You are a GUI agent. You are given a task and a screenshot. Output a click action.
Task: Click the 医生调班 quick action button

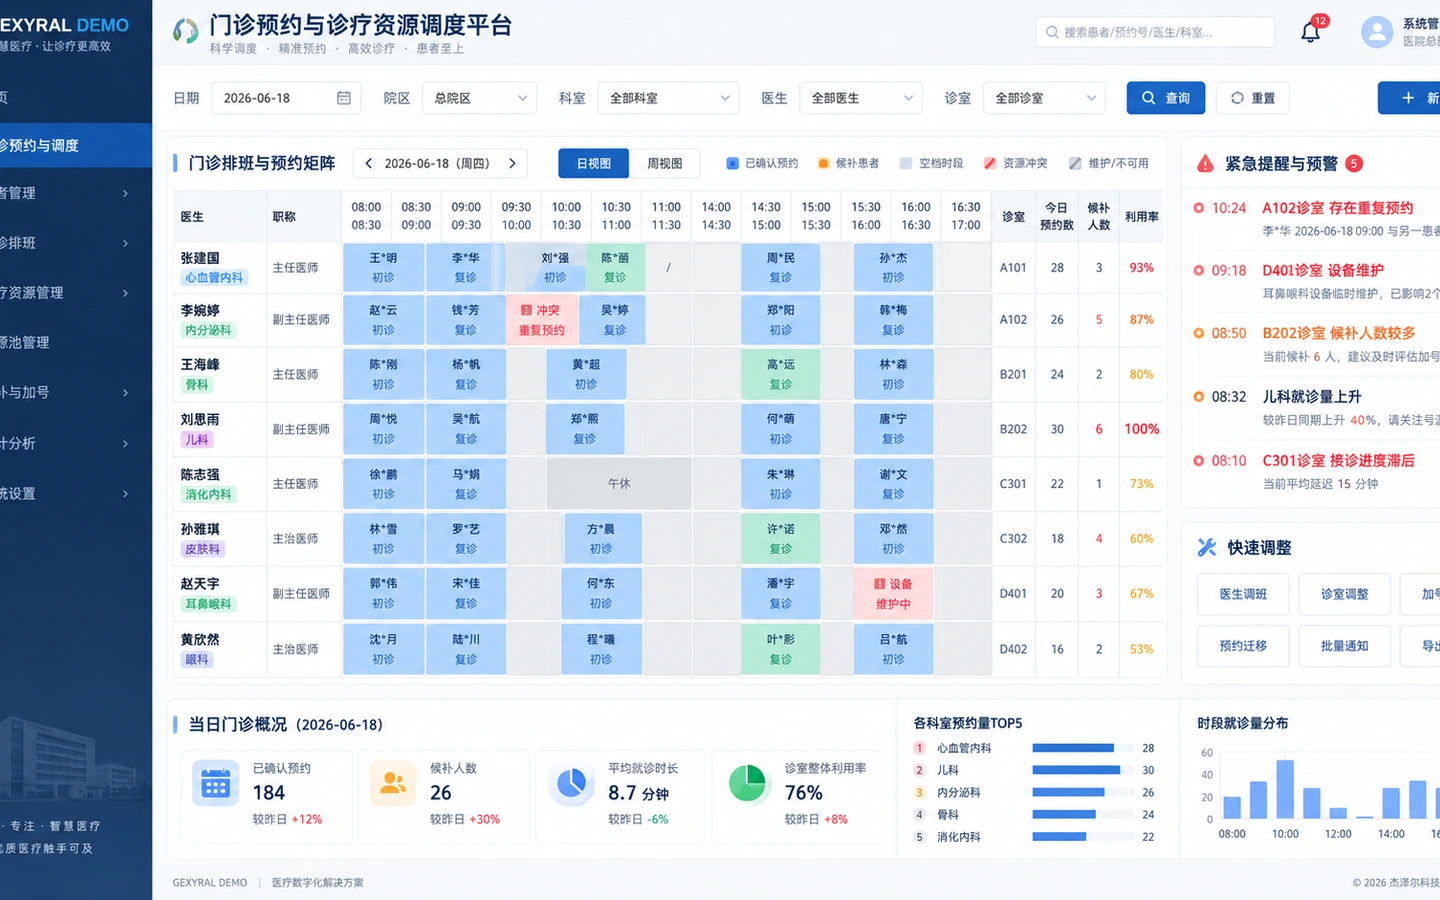(x=1243, y=594)
